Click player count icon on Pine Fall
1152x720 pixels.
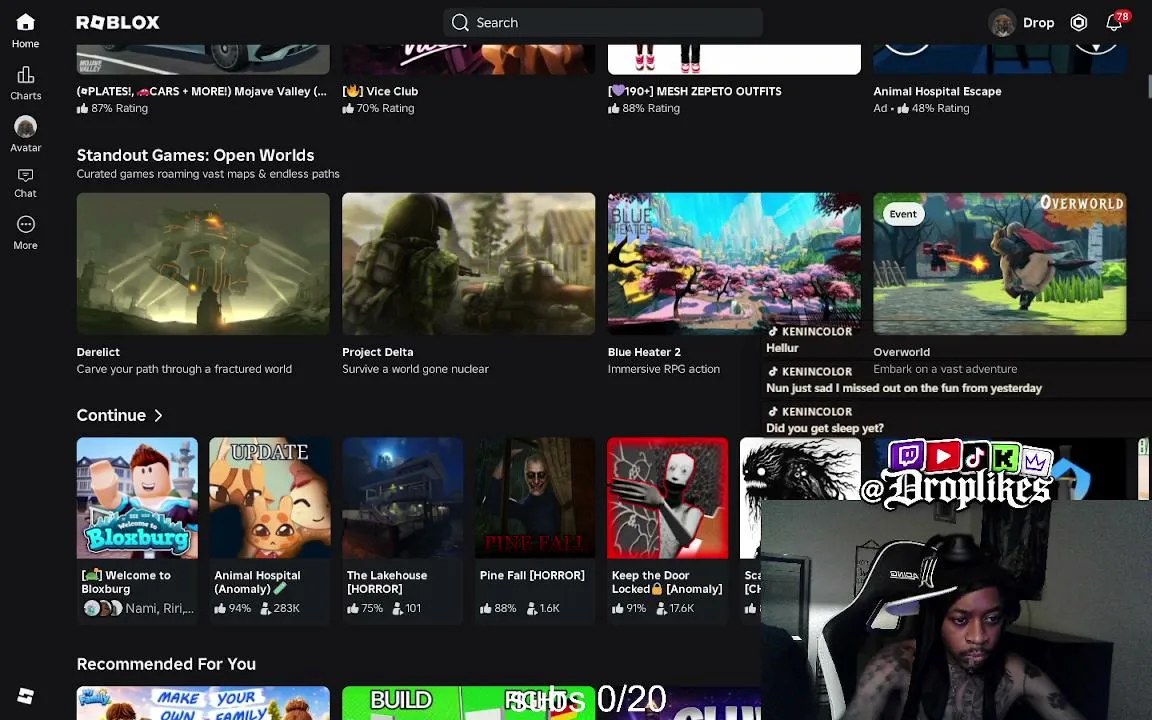[x=532, y=608]
